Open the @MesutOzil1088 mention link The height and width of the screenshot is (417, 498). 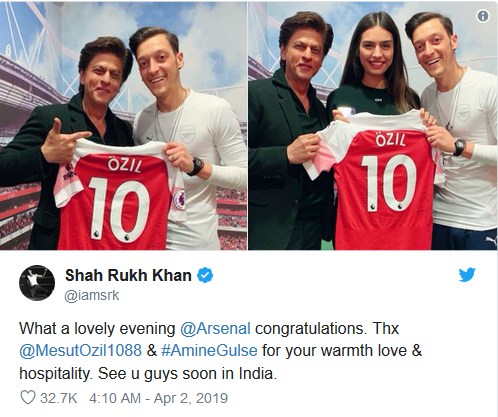(81, 351)
